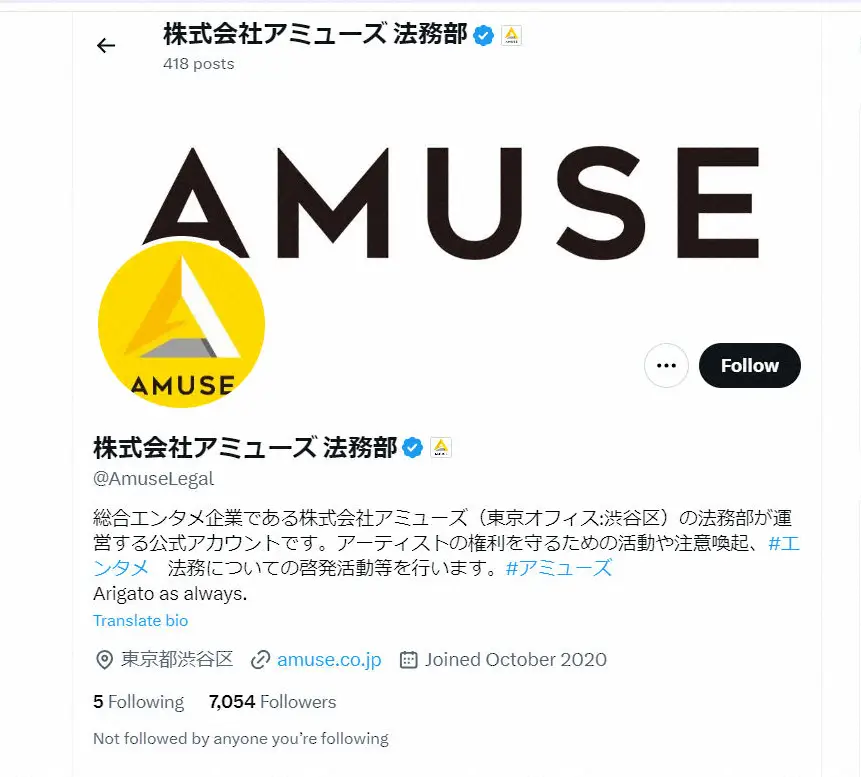View the 5 Following list
The image size is (861, 777).
point(138,702)
